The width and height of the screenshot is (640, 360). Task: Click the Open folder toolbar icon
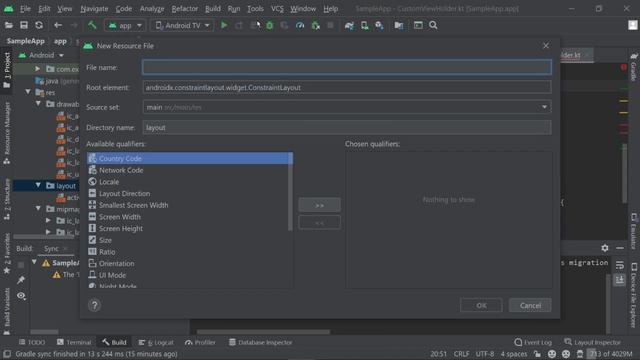coord(9,25)
